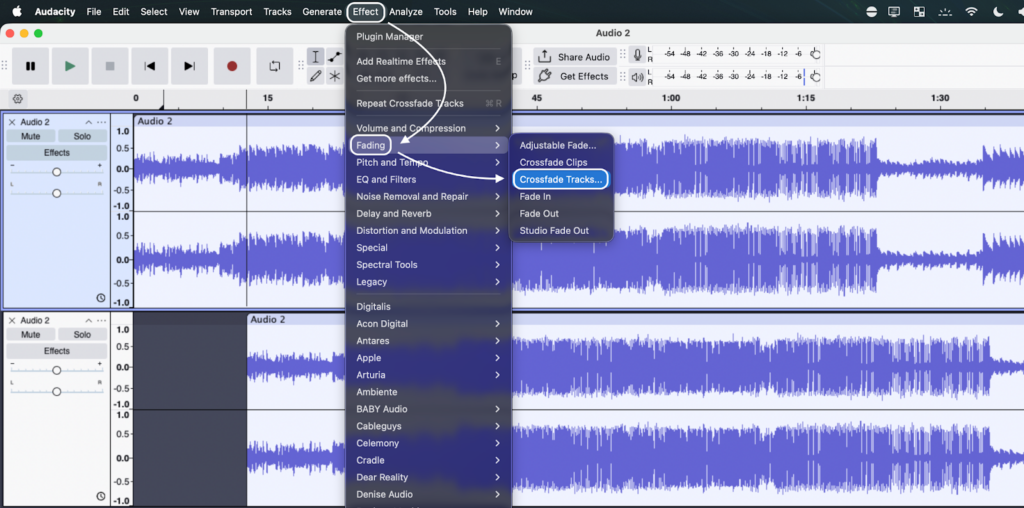Skip to end of project

189,66
